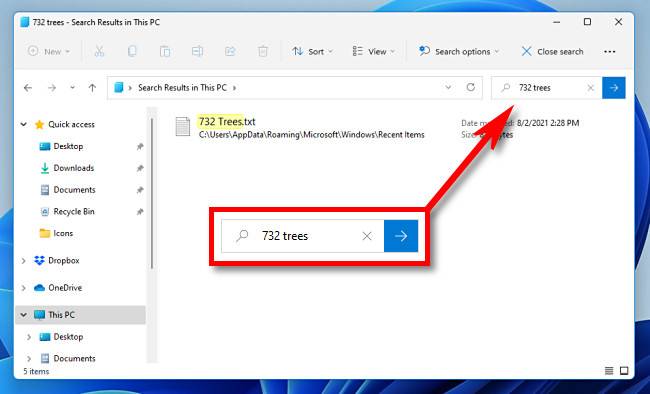
Task: Open the recent locations chevron
Action: pyautogui.click(x=73, y=88)
